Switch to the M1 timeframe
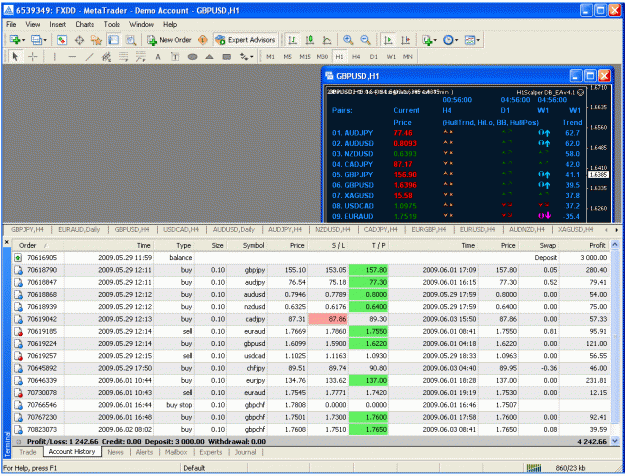Viewport: 625px width, 476px height. point(271,57)
